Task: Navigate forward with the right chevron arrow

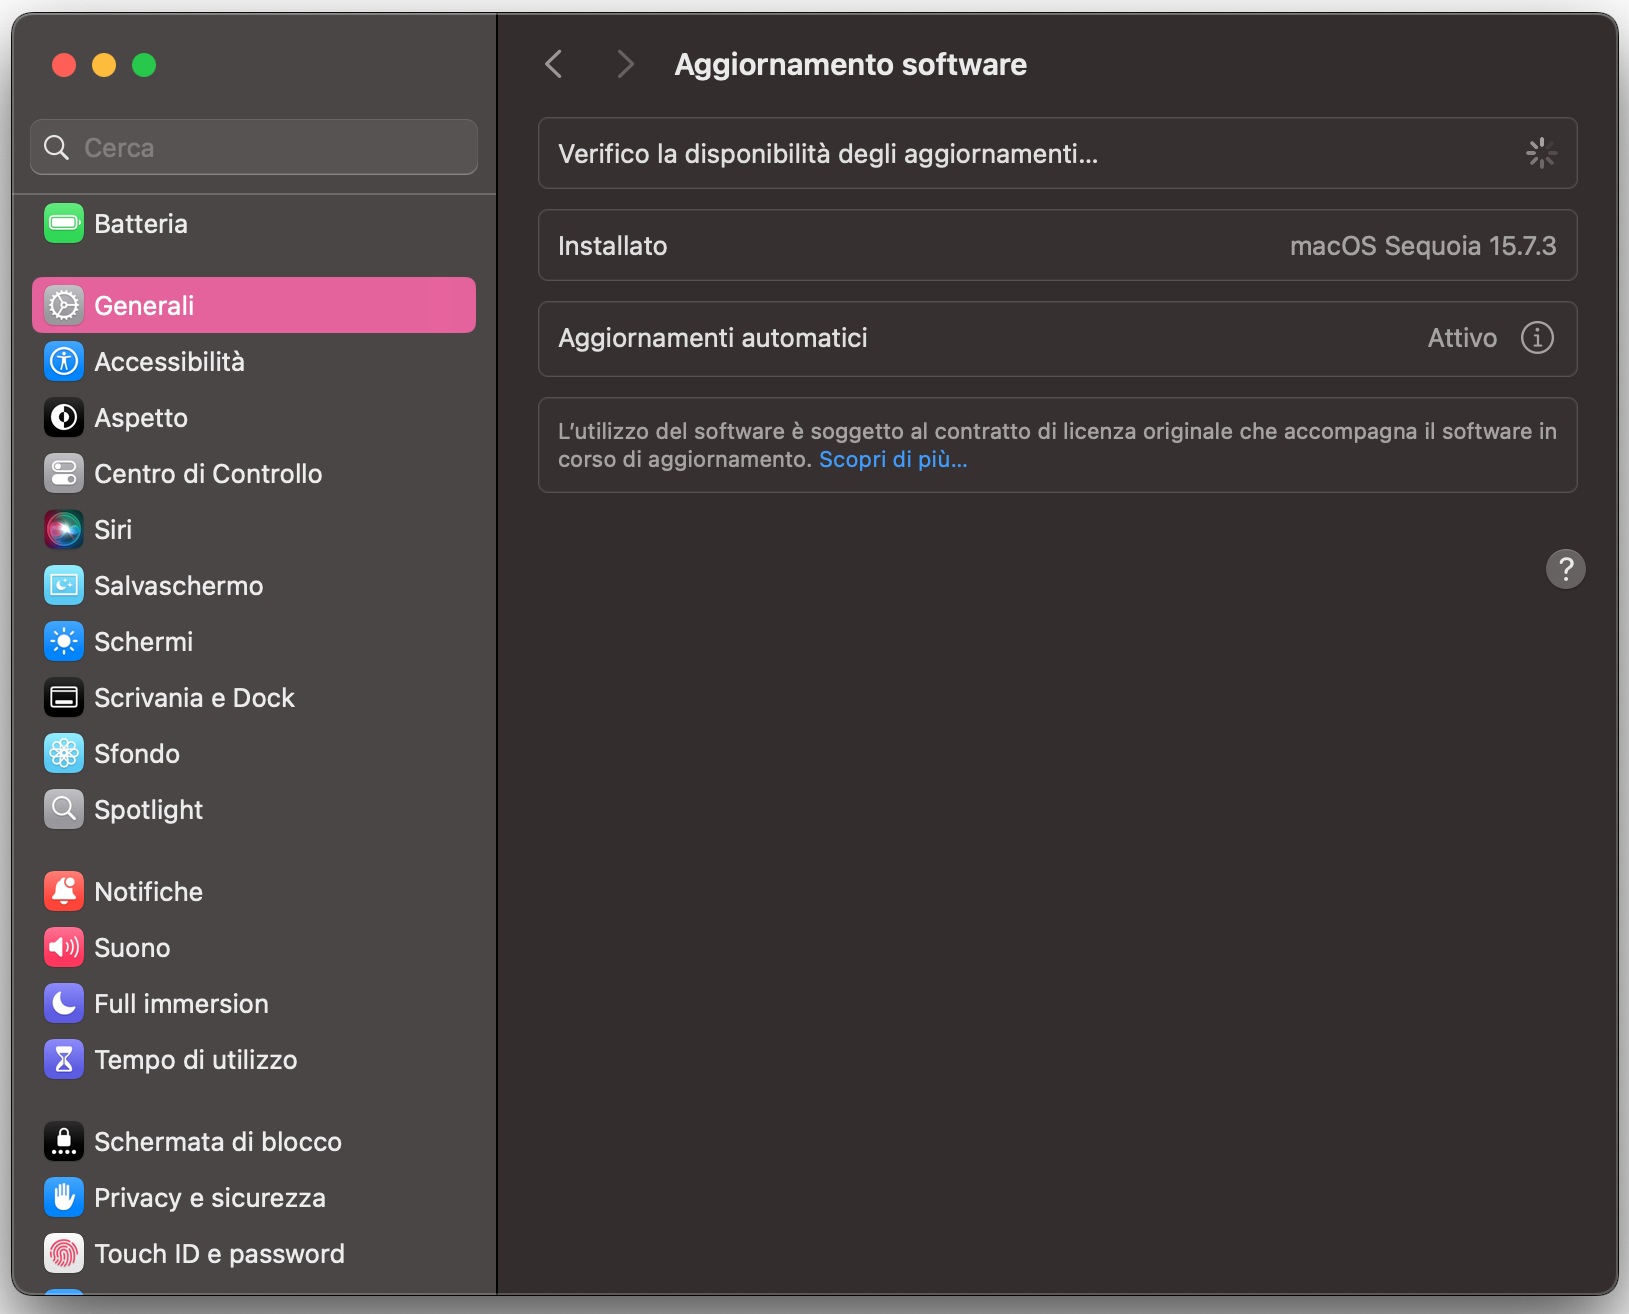Action: point(625,63)
